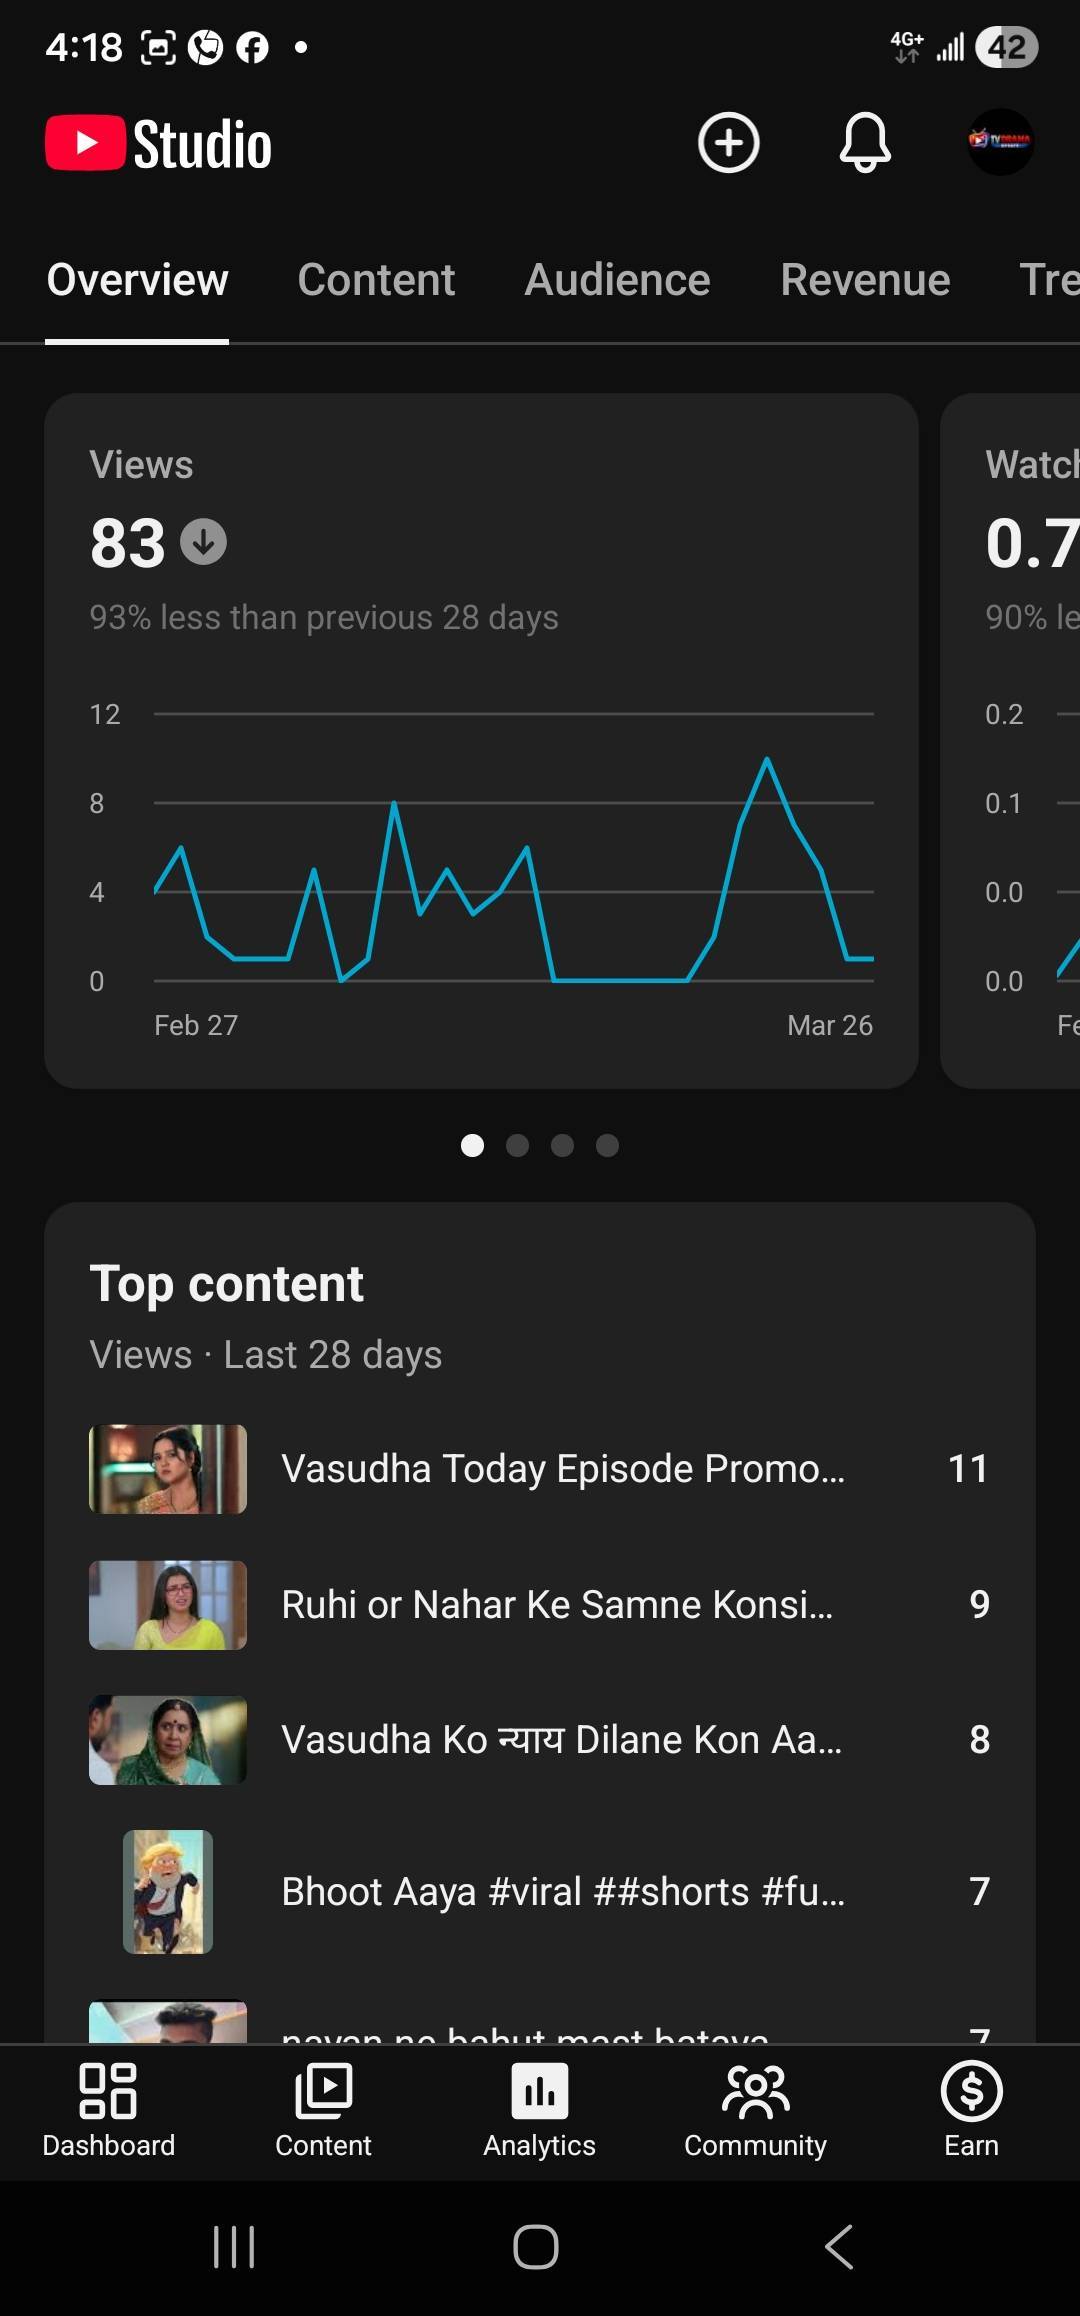
Task: Tap the Bhoot Aaya shorts thumbnail
Action: tap(168, 1892)
